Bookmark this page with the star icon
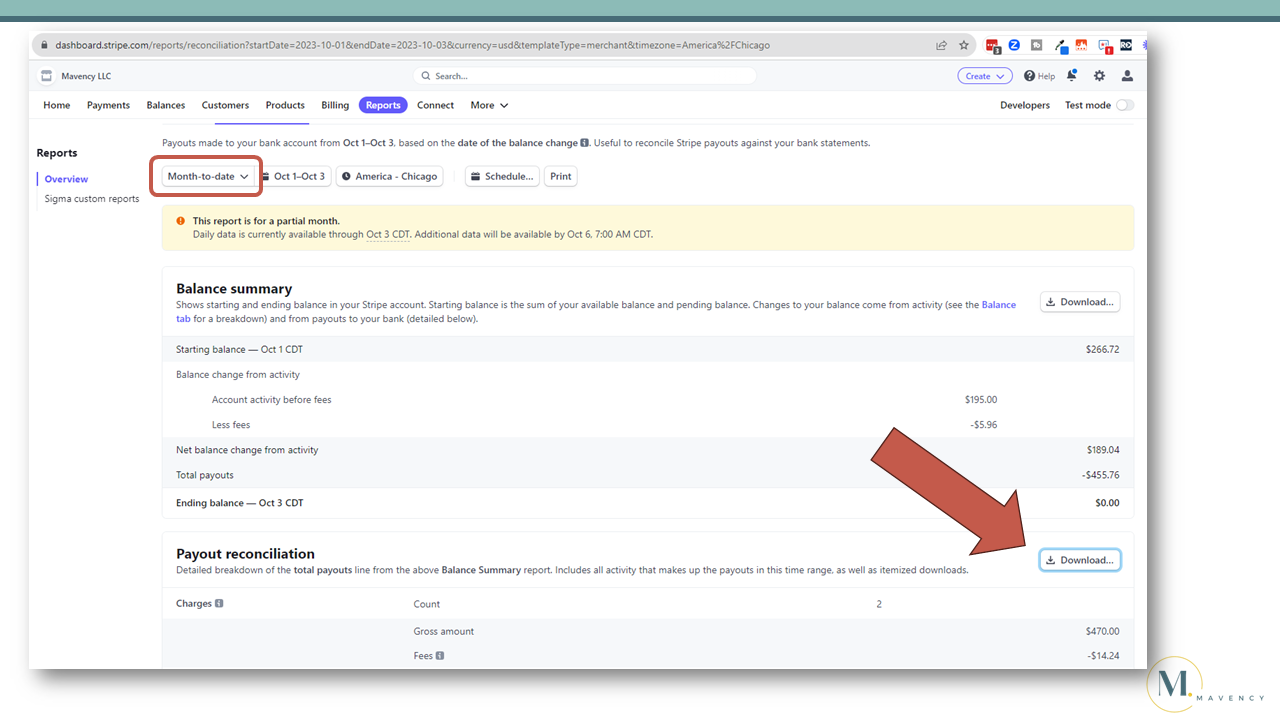 [964, 45]
